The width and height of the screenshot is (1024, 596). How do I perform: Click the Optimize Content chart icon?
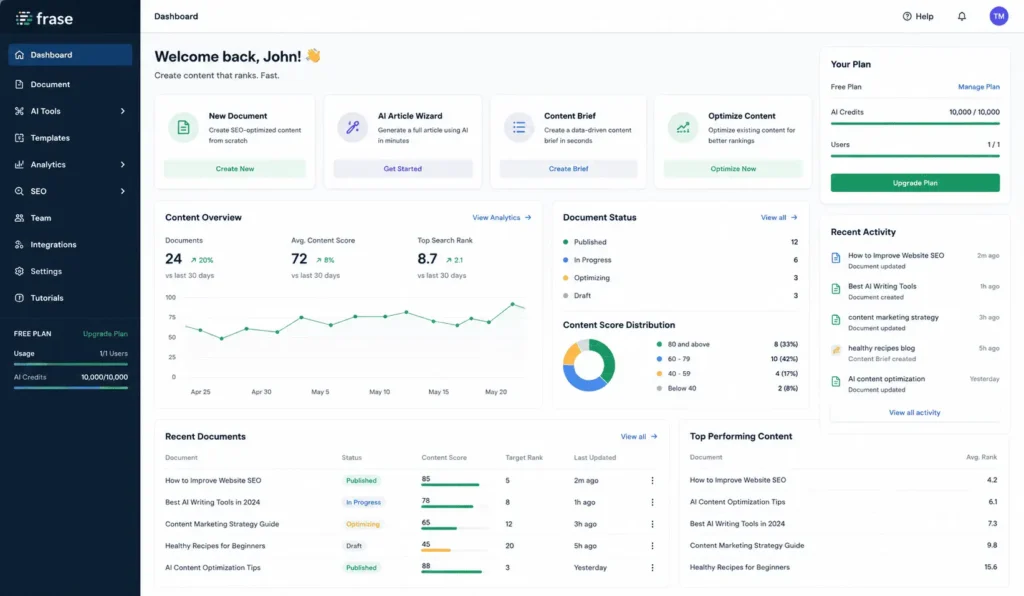coord(683,127)
